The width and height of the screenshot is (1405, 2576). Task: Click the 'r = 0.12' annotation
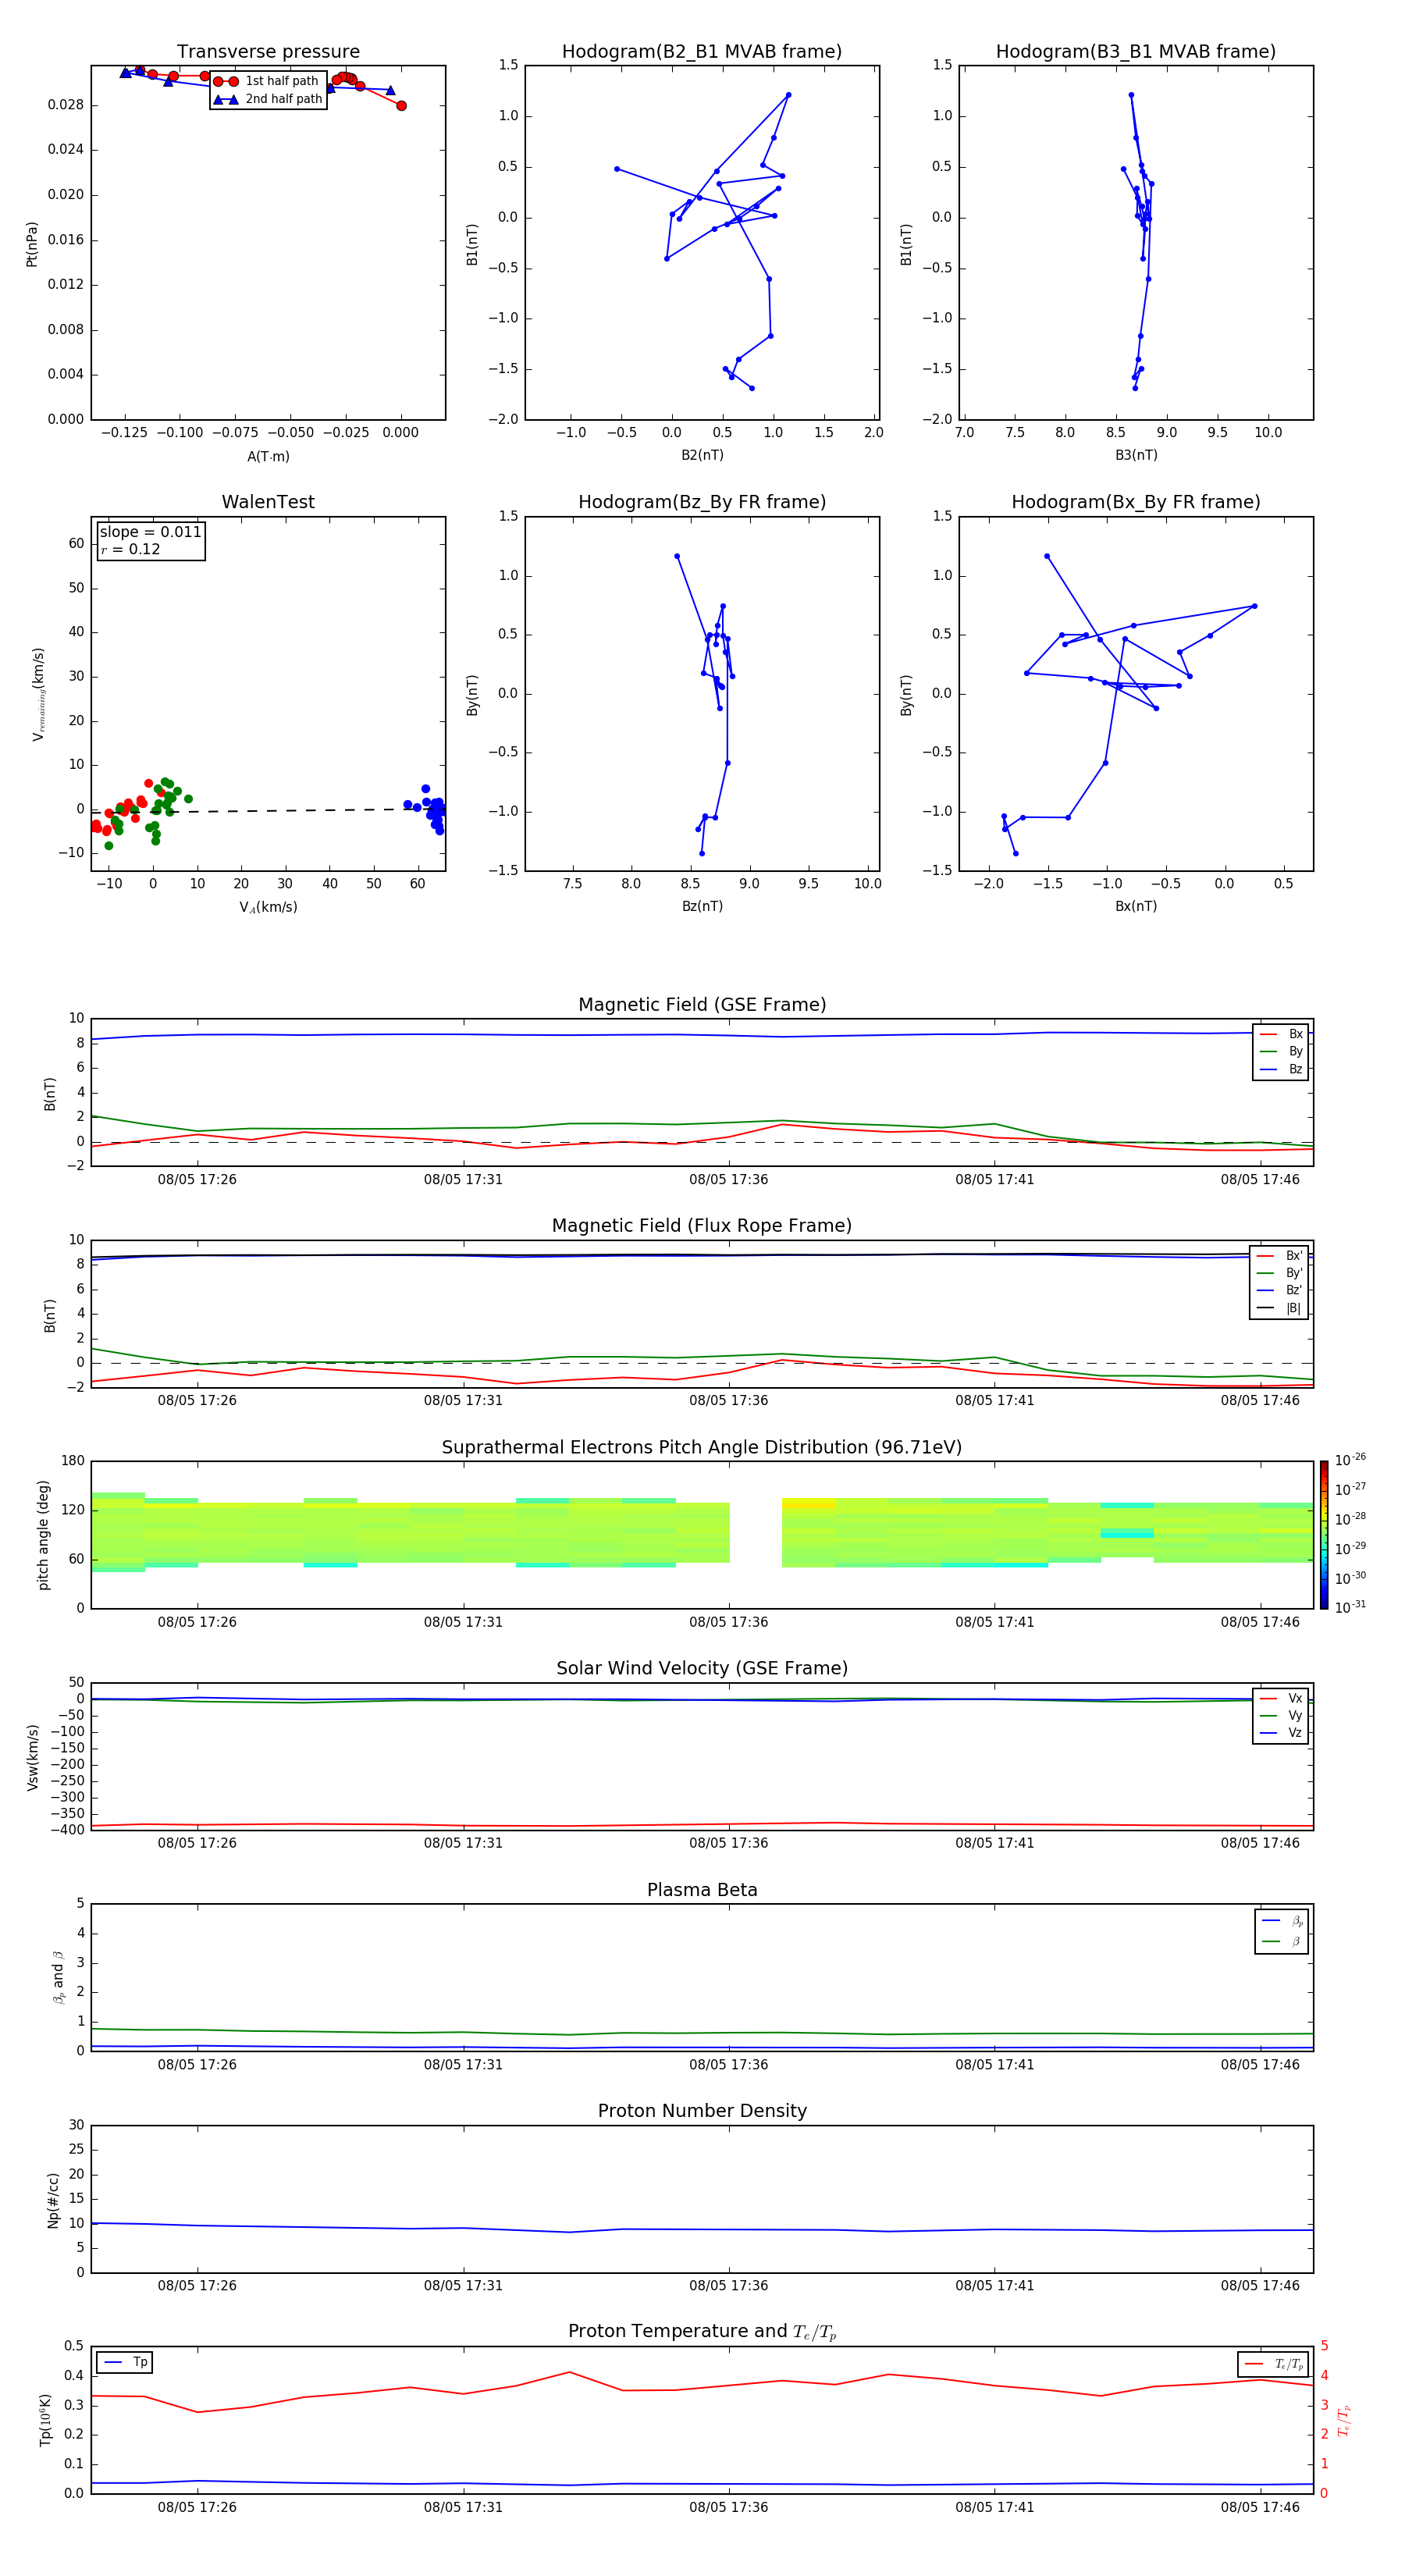coord(130,549)
